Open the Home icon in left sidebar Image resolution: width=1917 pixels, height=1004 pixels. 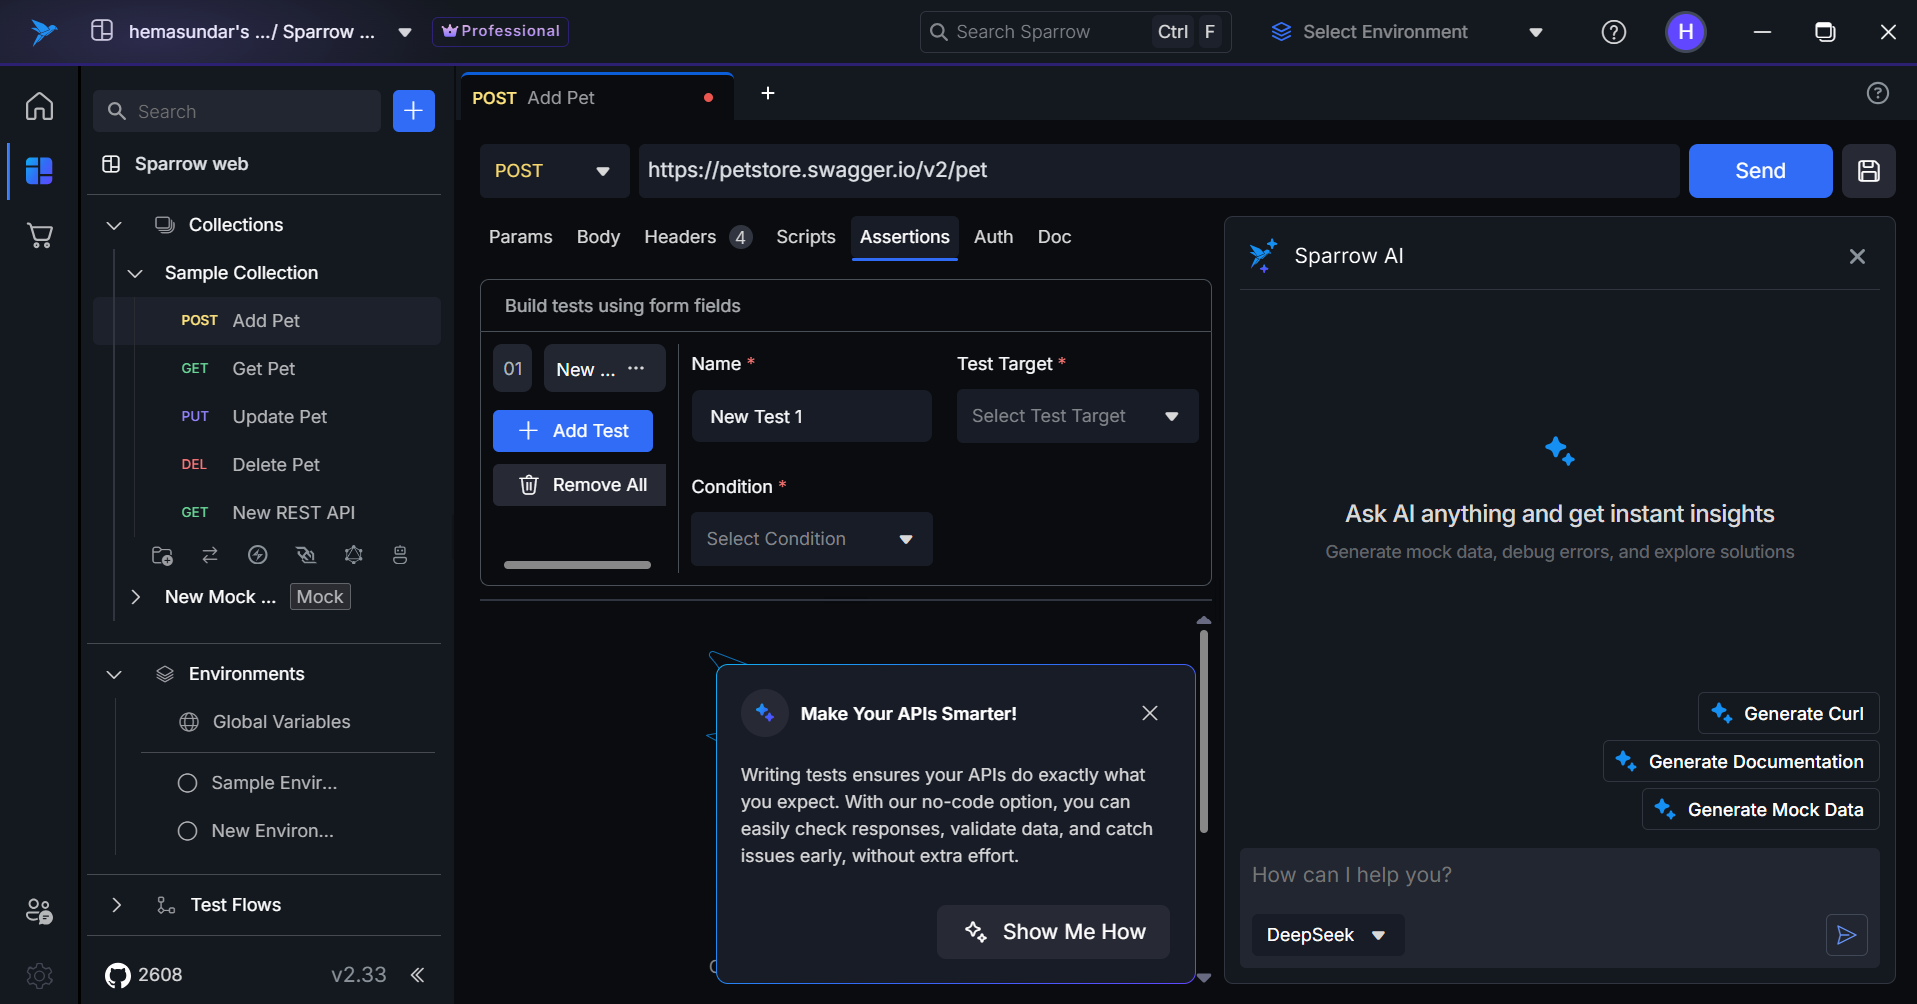[39, 106]
